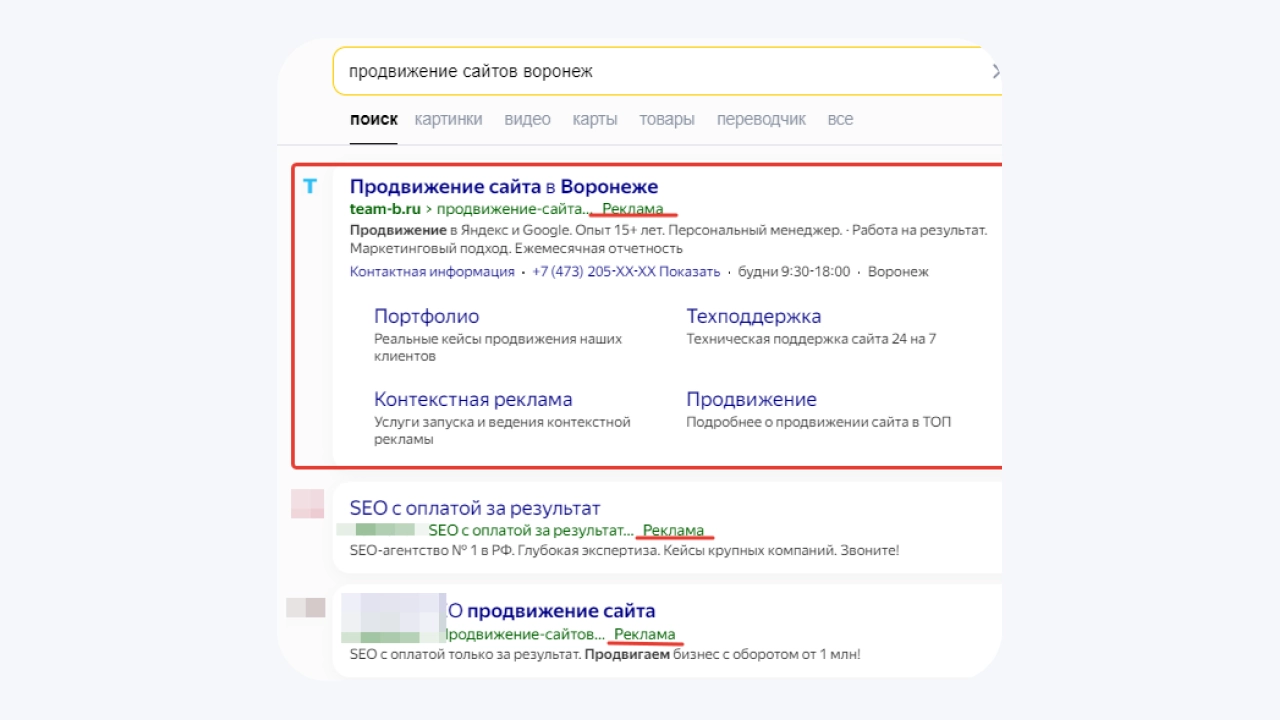Viewport: 1280px width, 720px height.
Task: Expand the 'все' services menu
Action: 840,119
